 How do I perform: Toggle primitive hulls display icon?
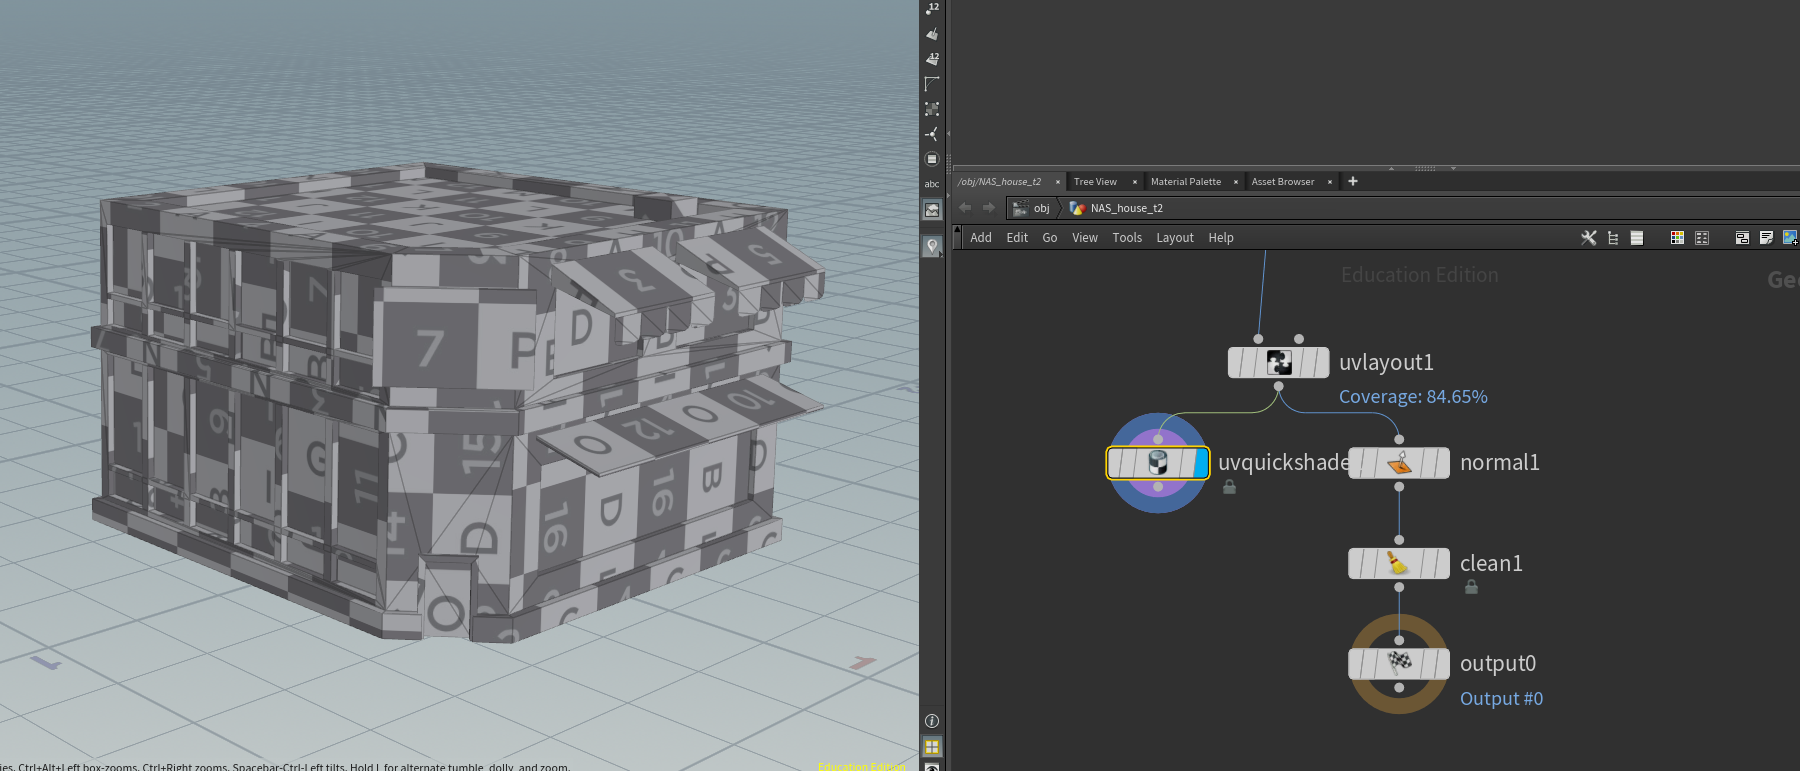(x=932, y=84)
